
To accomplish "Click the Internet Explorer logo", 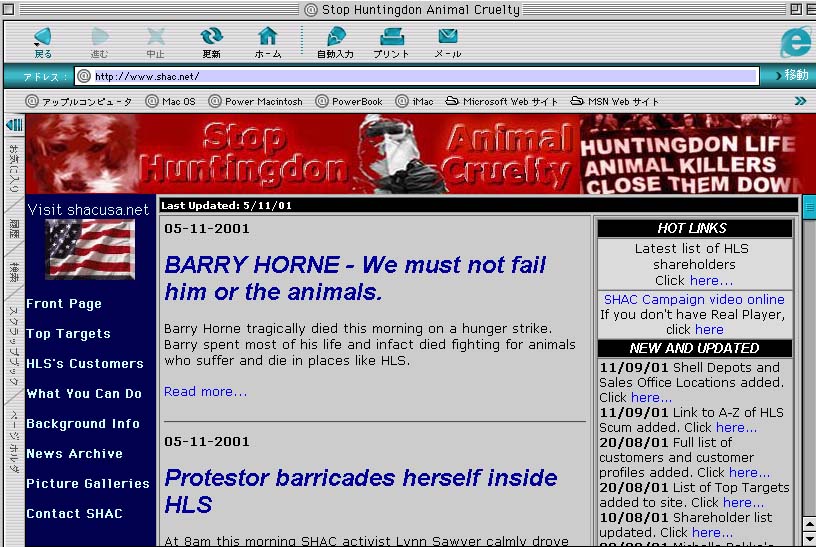I will 796,42.
